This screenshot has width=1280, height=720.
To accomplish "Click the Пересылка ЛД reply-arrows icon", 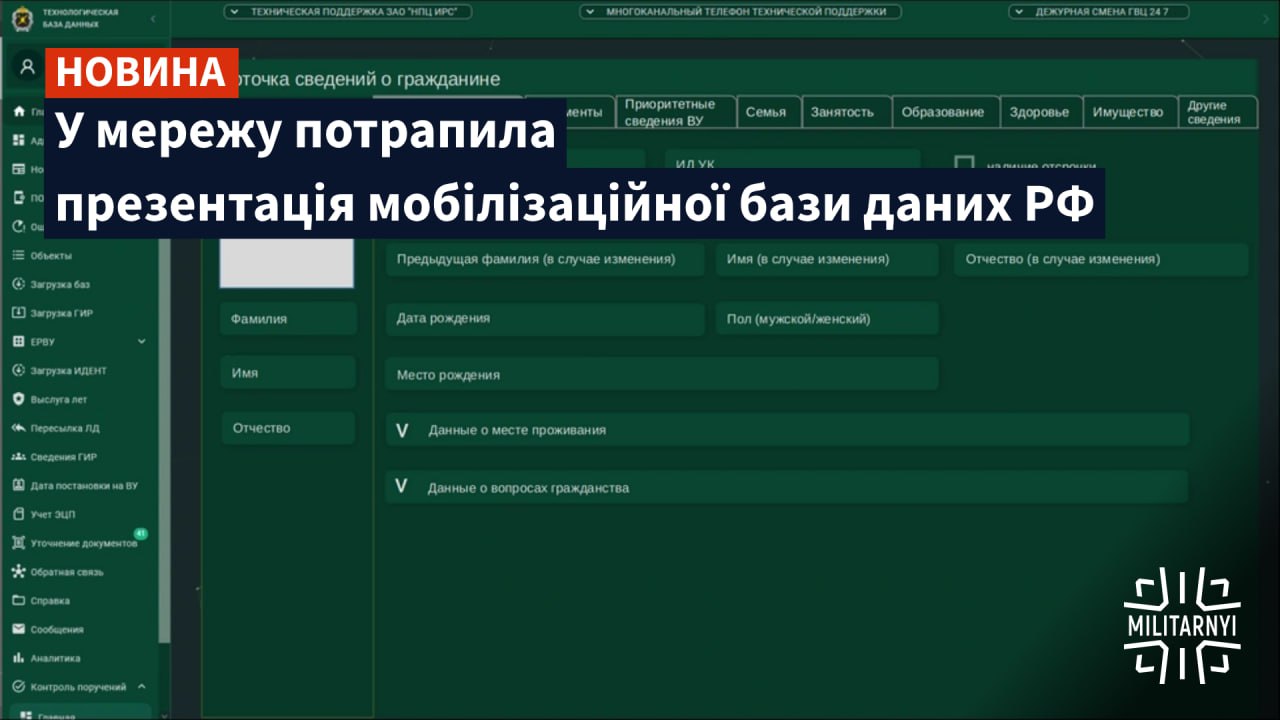I will click(18, 428).
